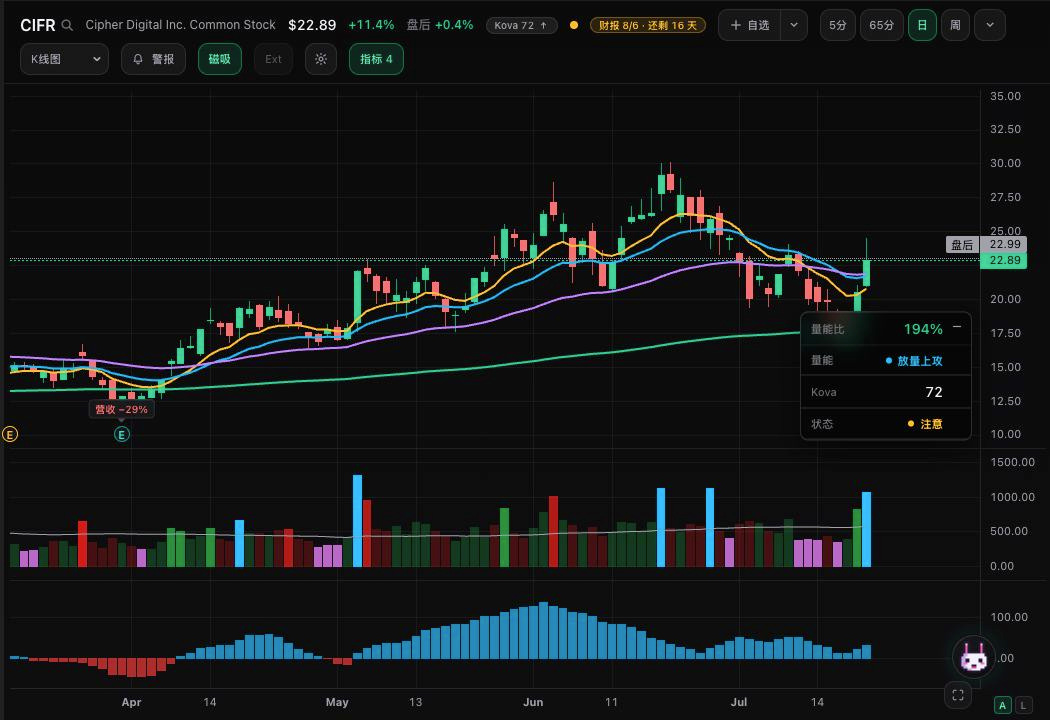Open chart settings gear icon
Image resolution: width=1050 pixels, height=720 pixels.
321,59
